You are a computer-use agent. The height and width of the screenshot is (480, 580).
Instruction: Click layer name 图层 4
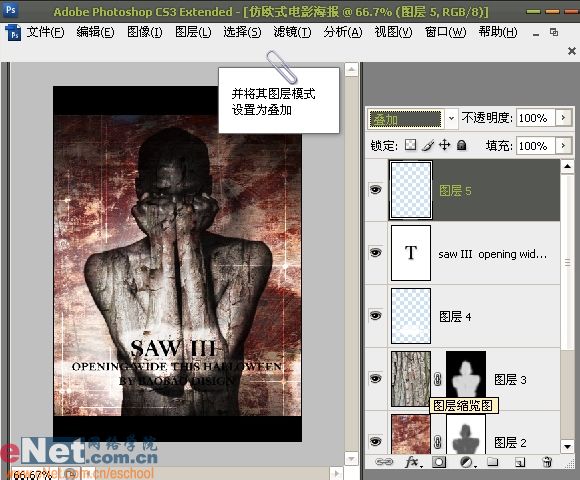(455, 317)
